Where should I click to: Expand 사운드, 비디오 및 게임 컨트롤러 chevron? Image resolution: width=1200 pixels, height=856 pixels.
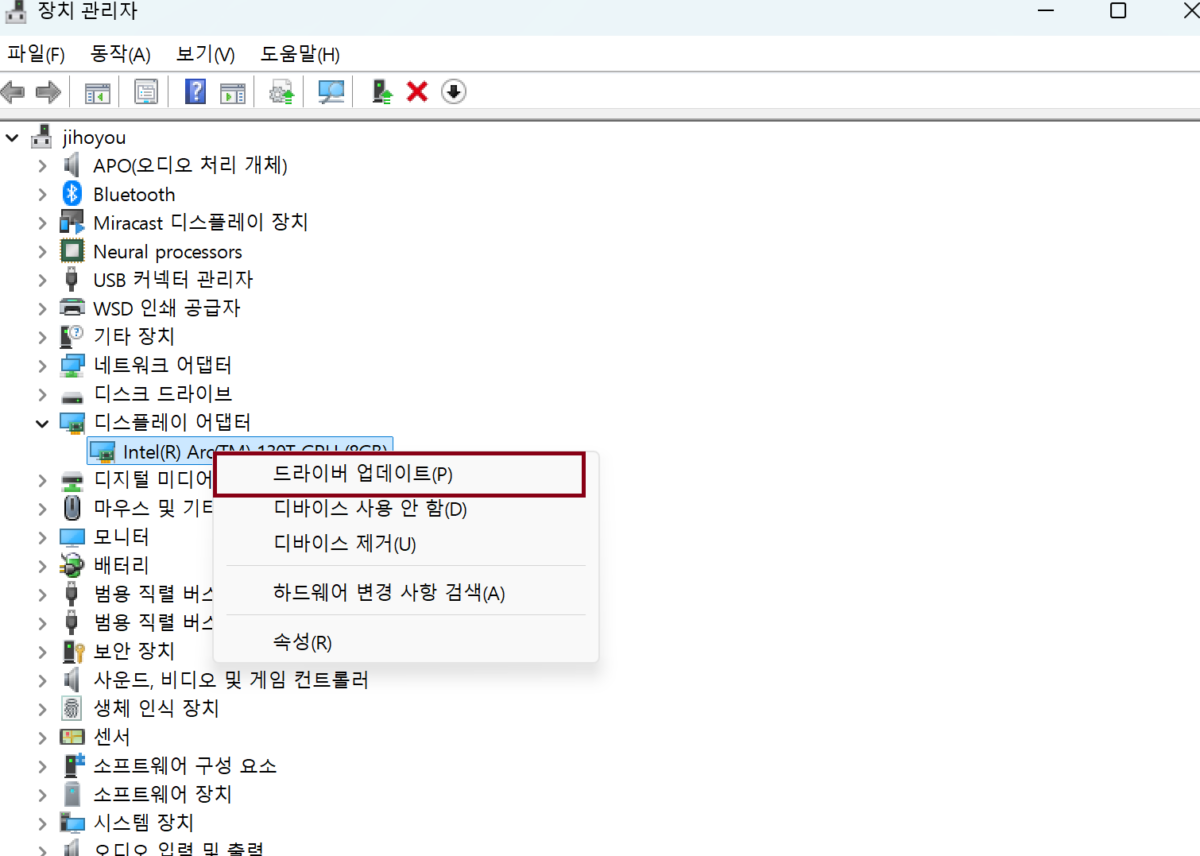click(x=42, y=680)
